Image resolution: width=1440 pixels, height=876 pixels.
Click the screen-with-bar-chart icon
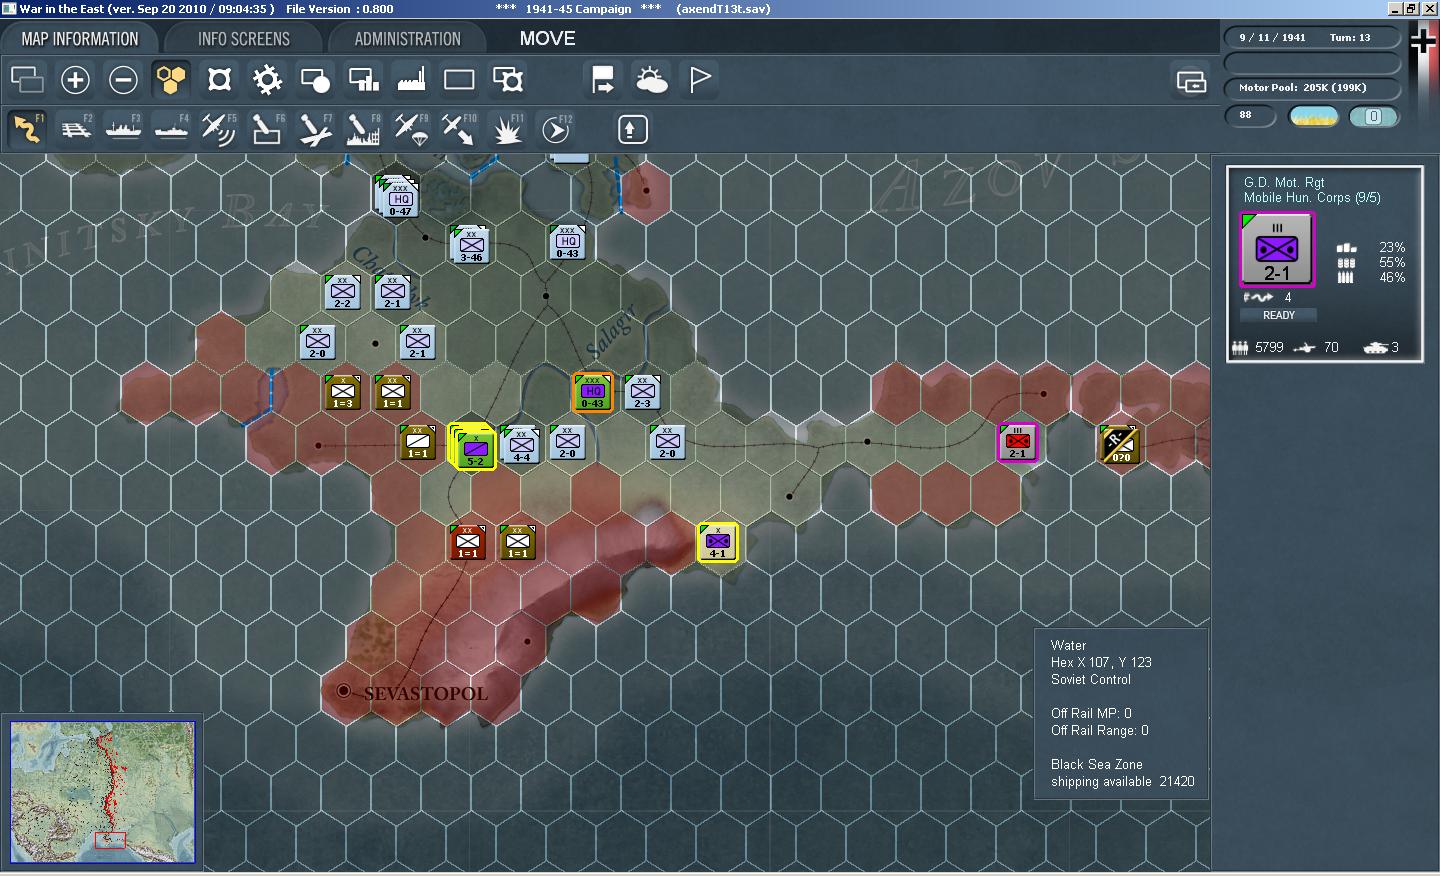pyautogui.click(x=363, y=80)
